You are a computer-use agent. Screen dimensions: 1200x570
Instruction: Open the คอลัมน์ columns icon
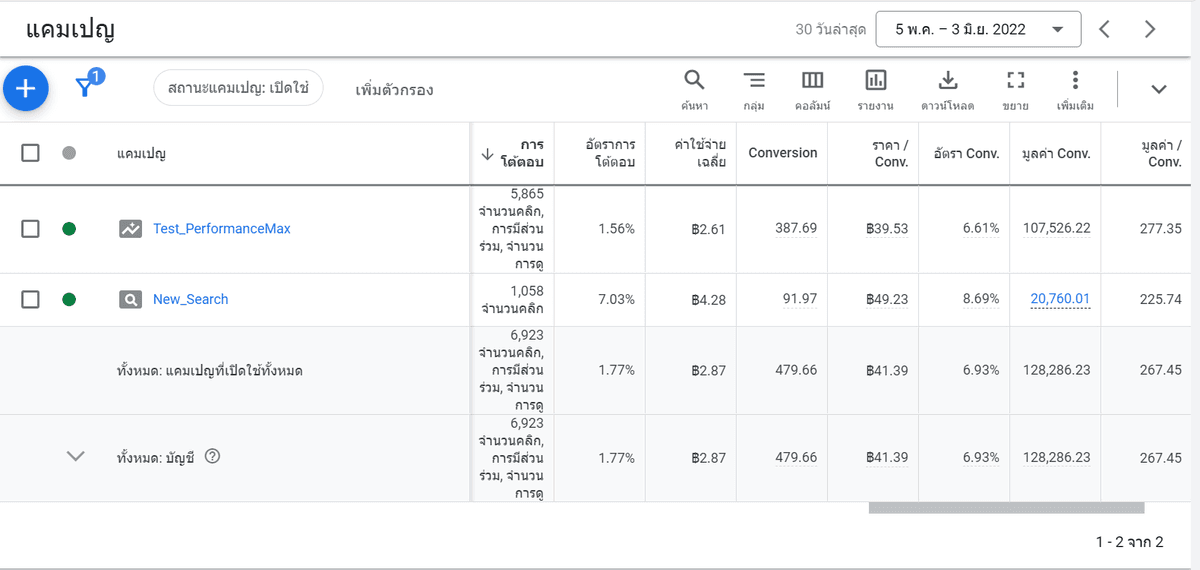tap(813, 80)
